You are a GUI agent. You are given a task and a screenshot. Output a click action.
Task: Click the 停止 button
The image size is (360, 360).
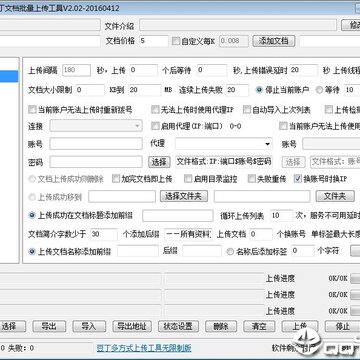[342, 326]
